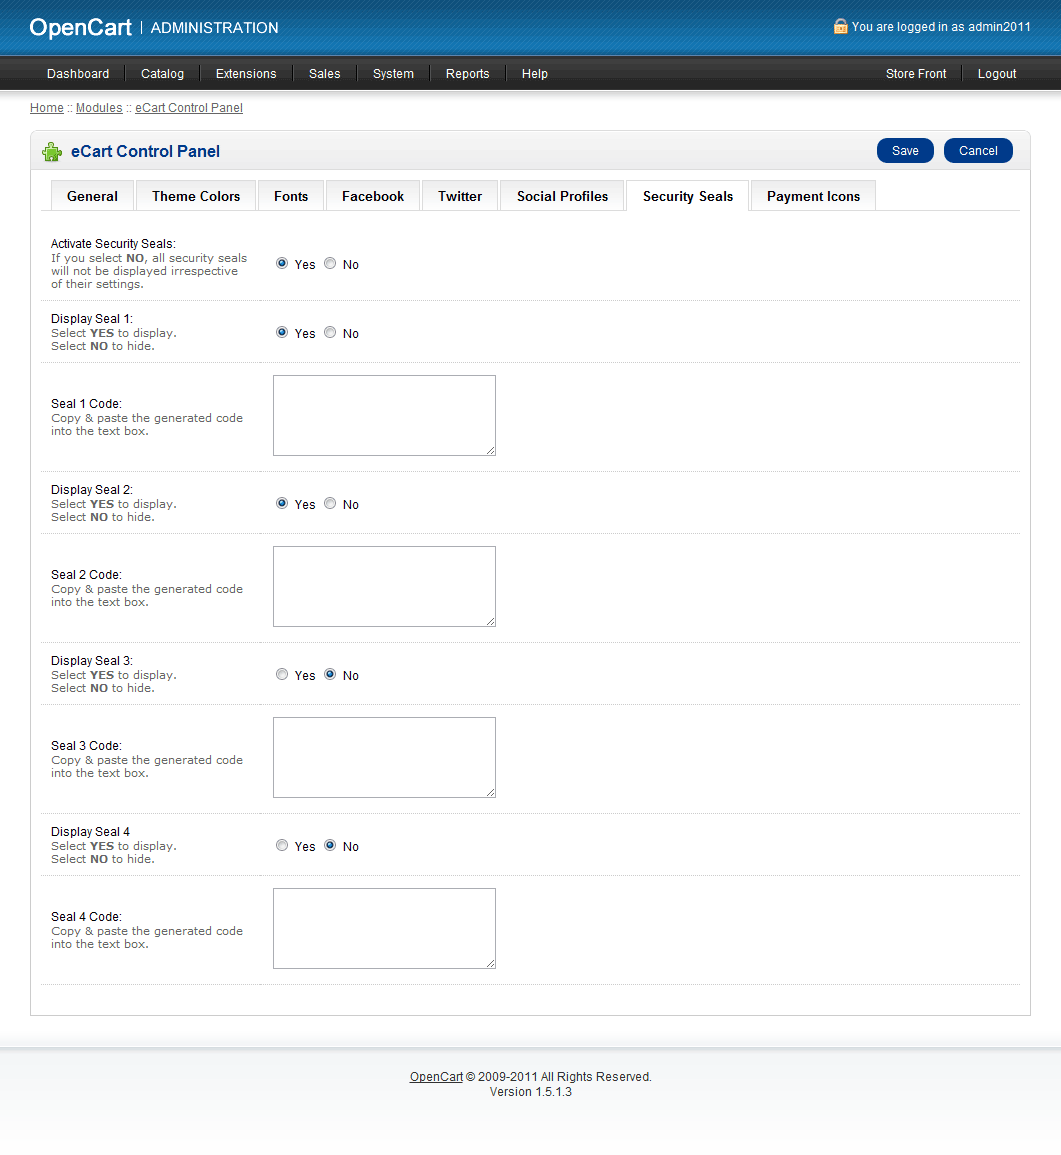Select the Security Seals tab
Viewport: 1061px width, 1155px height.
pos(688,196)
